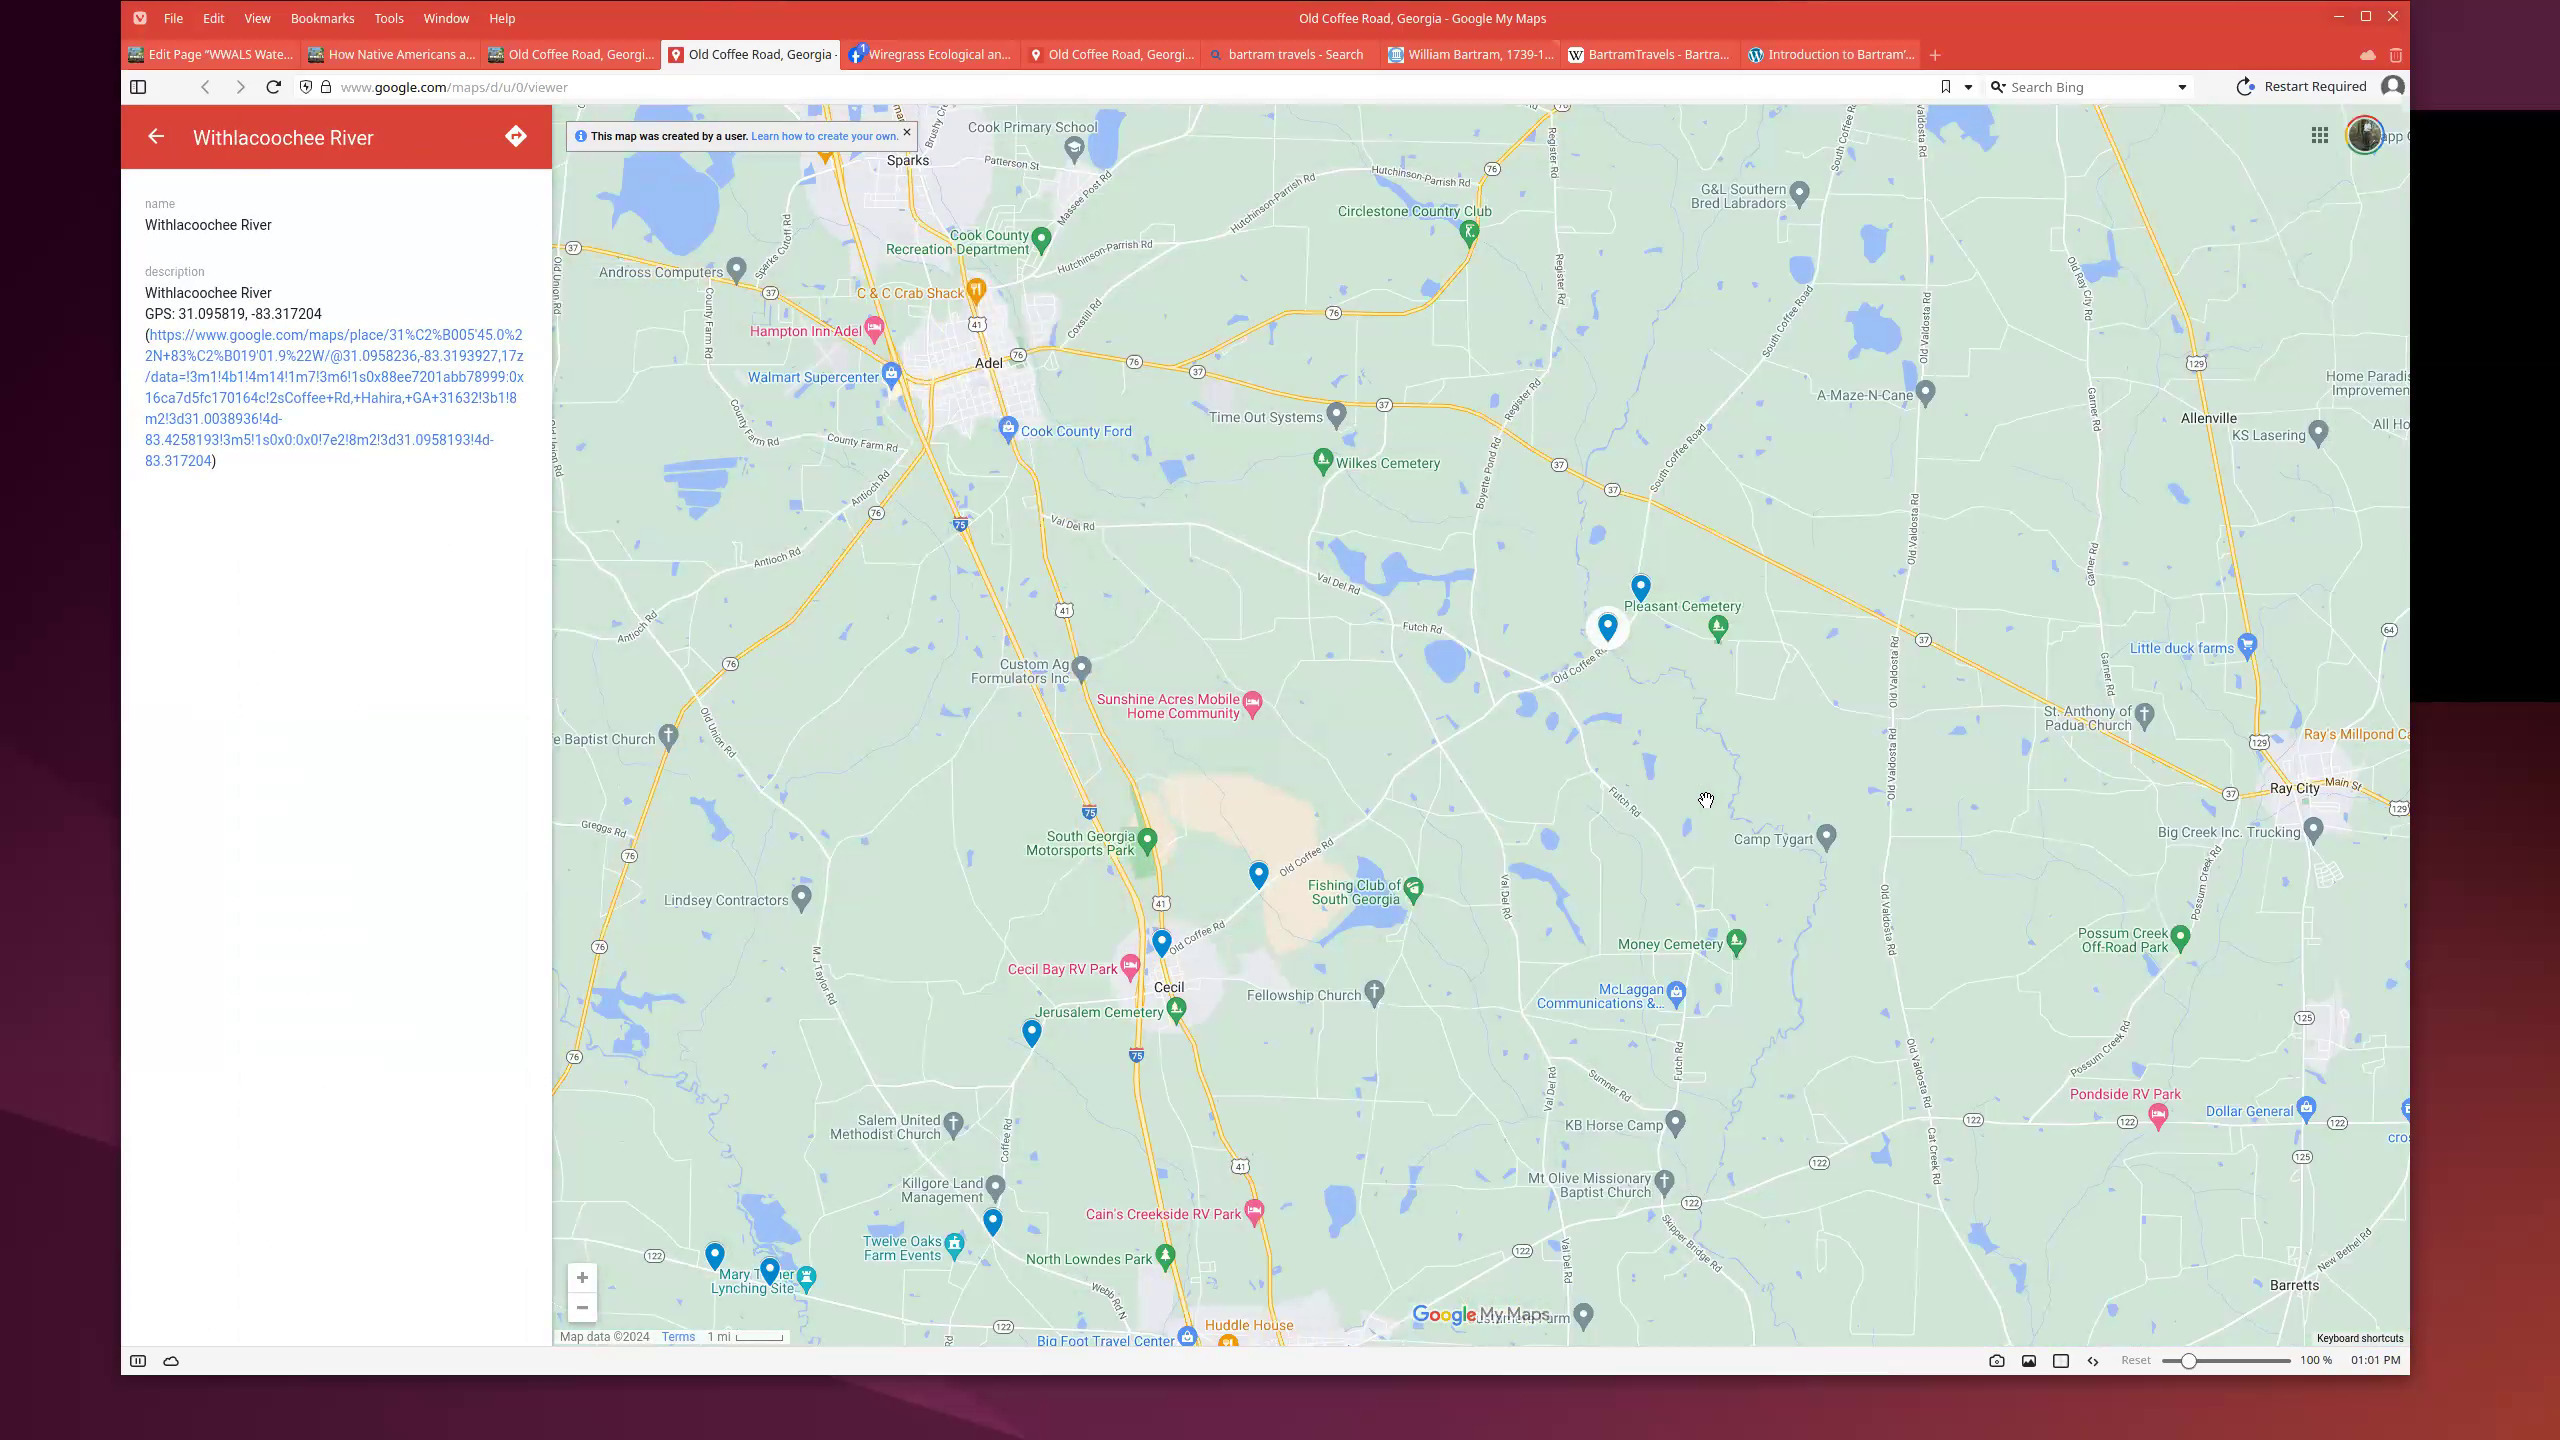This screenshot has height=1440, width=2560.
Task: Click the Walmart Supercenter shopping marker
Action: click(891, 375)
